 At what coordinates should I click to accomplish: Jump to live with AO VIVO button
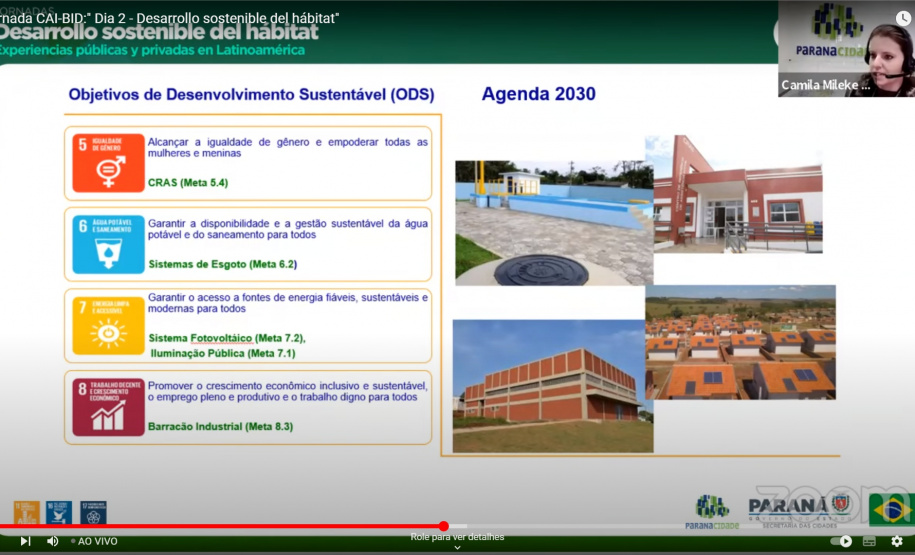click(94, 542)
